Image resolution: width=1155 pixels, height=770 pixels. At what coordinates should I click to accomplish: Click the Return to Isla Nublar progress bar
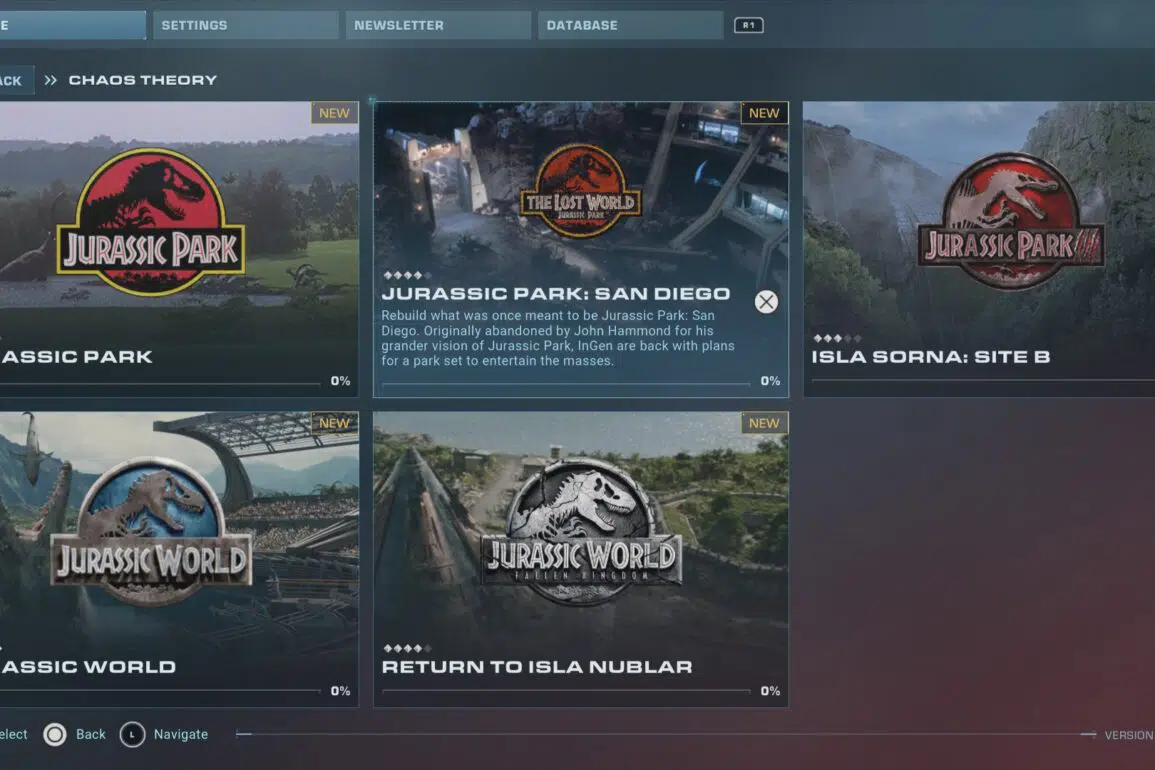click(566, 691)
